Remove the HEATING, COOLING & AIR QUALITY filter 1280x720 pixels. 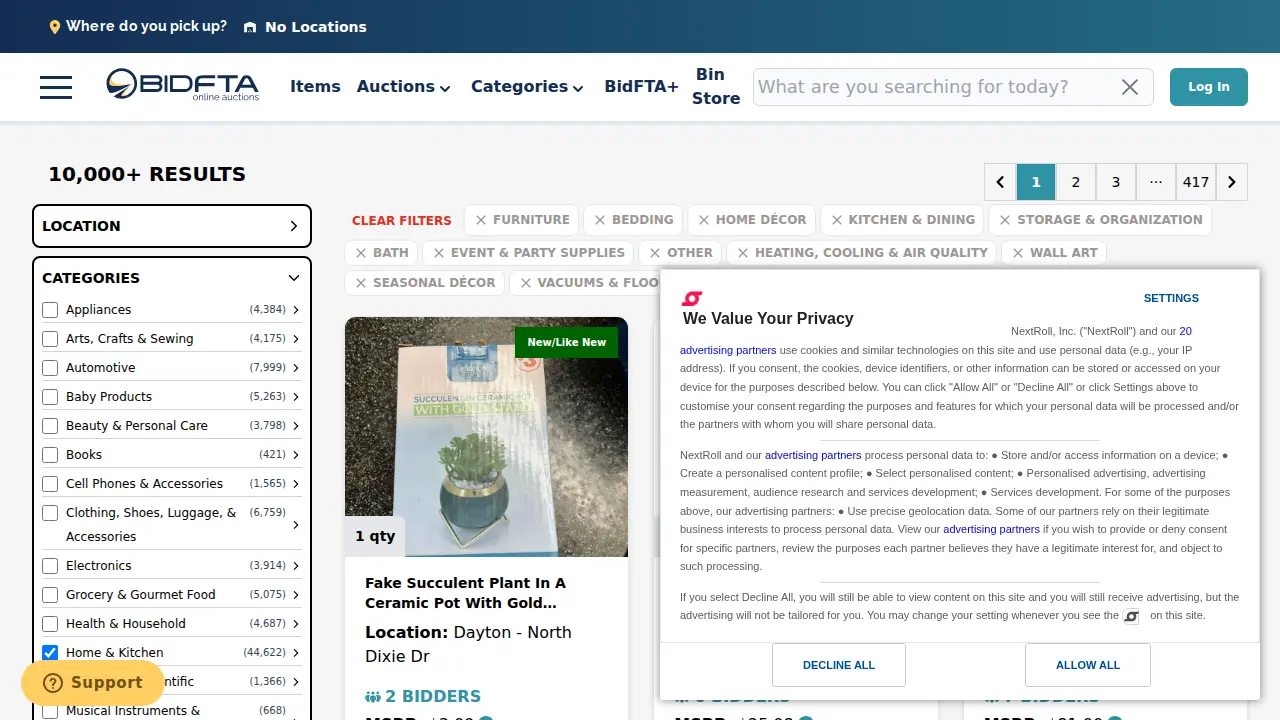tap(743, 253)
